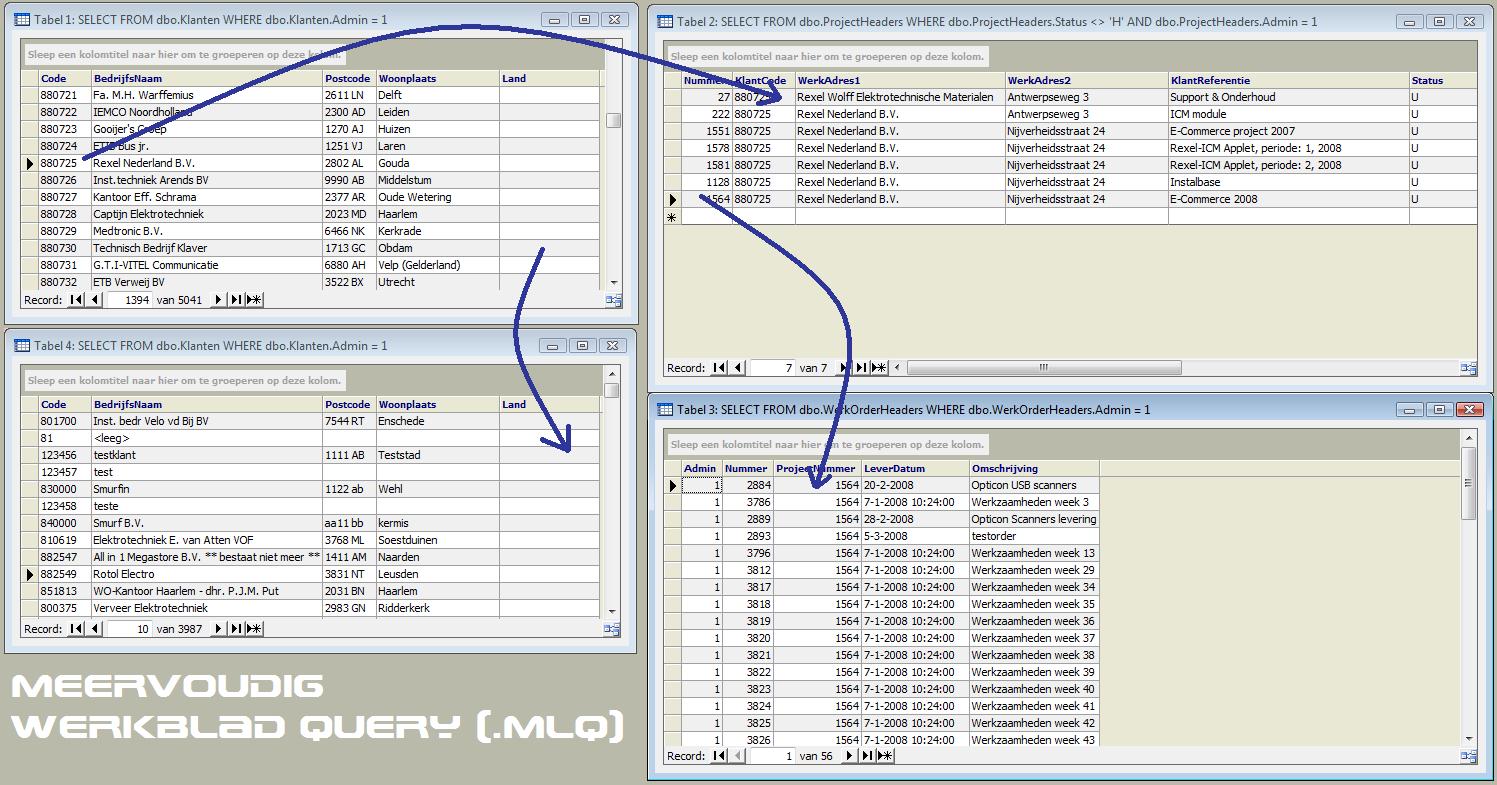Image resolution: width=1497 pixels, height=785 pixels.
Task: Go to first record in Tabel 1
Action: point(76,300)
